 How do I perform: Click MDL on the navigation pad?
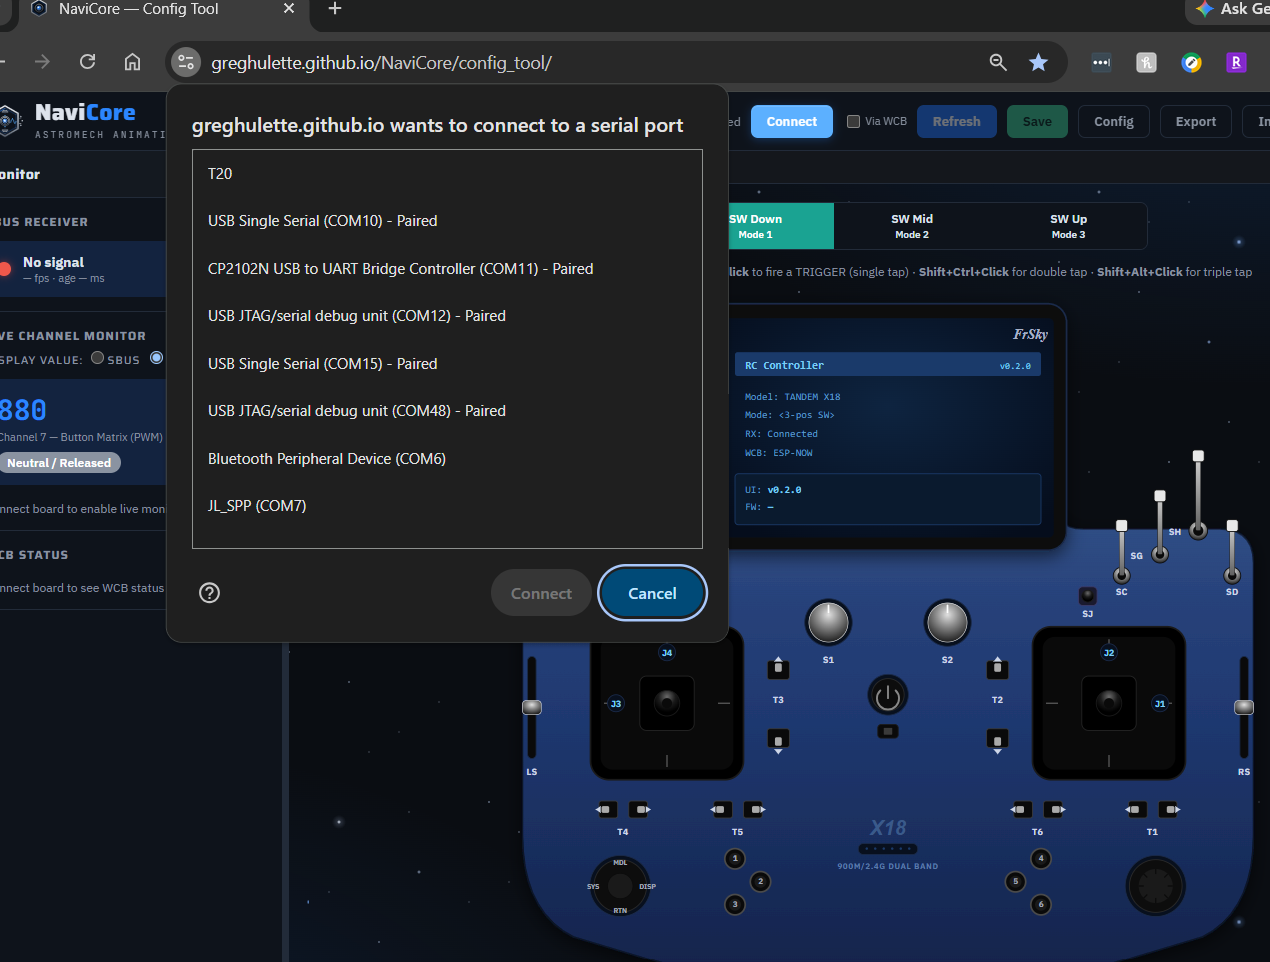click(x=620, y=862)
